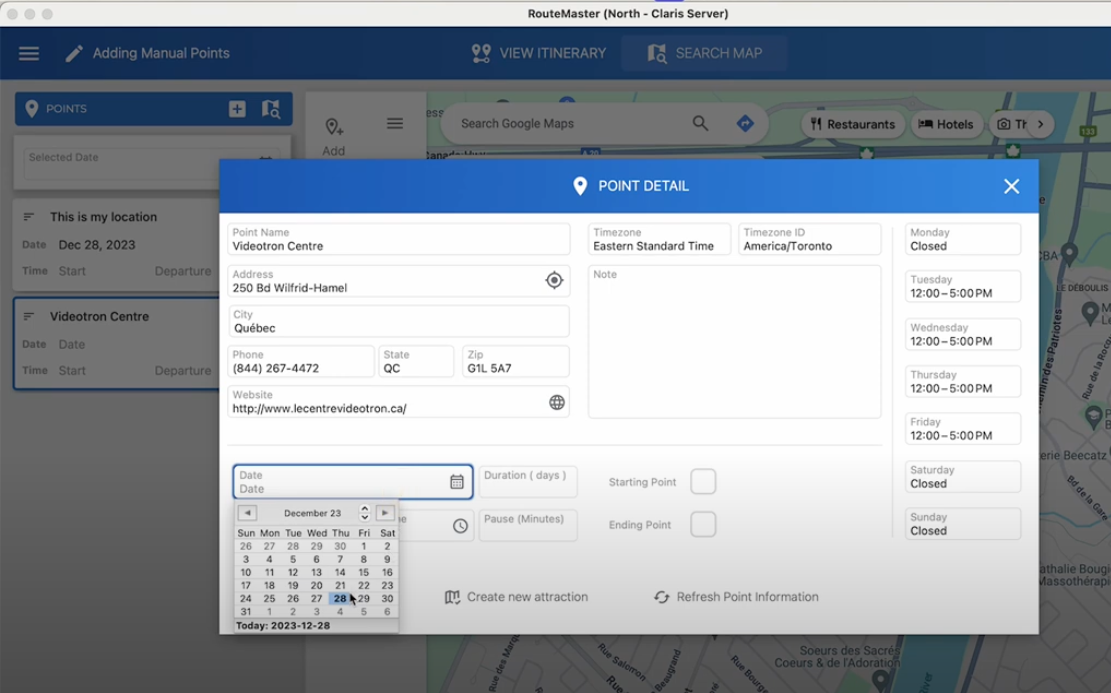
Task: Click the Monday hours field
Action: [x=962, y=240]
